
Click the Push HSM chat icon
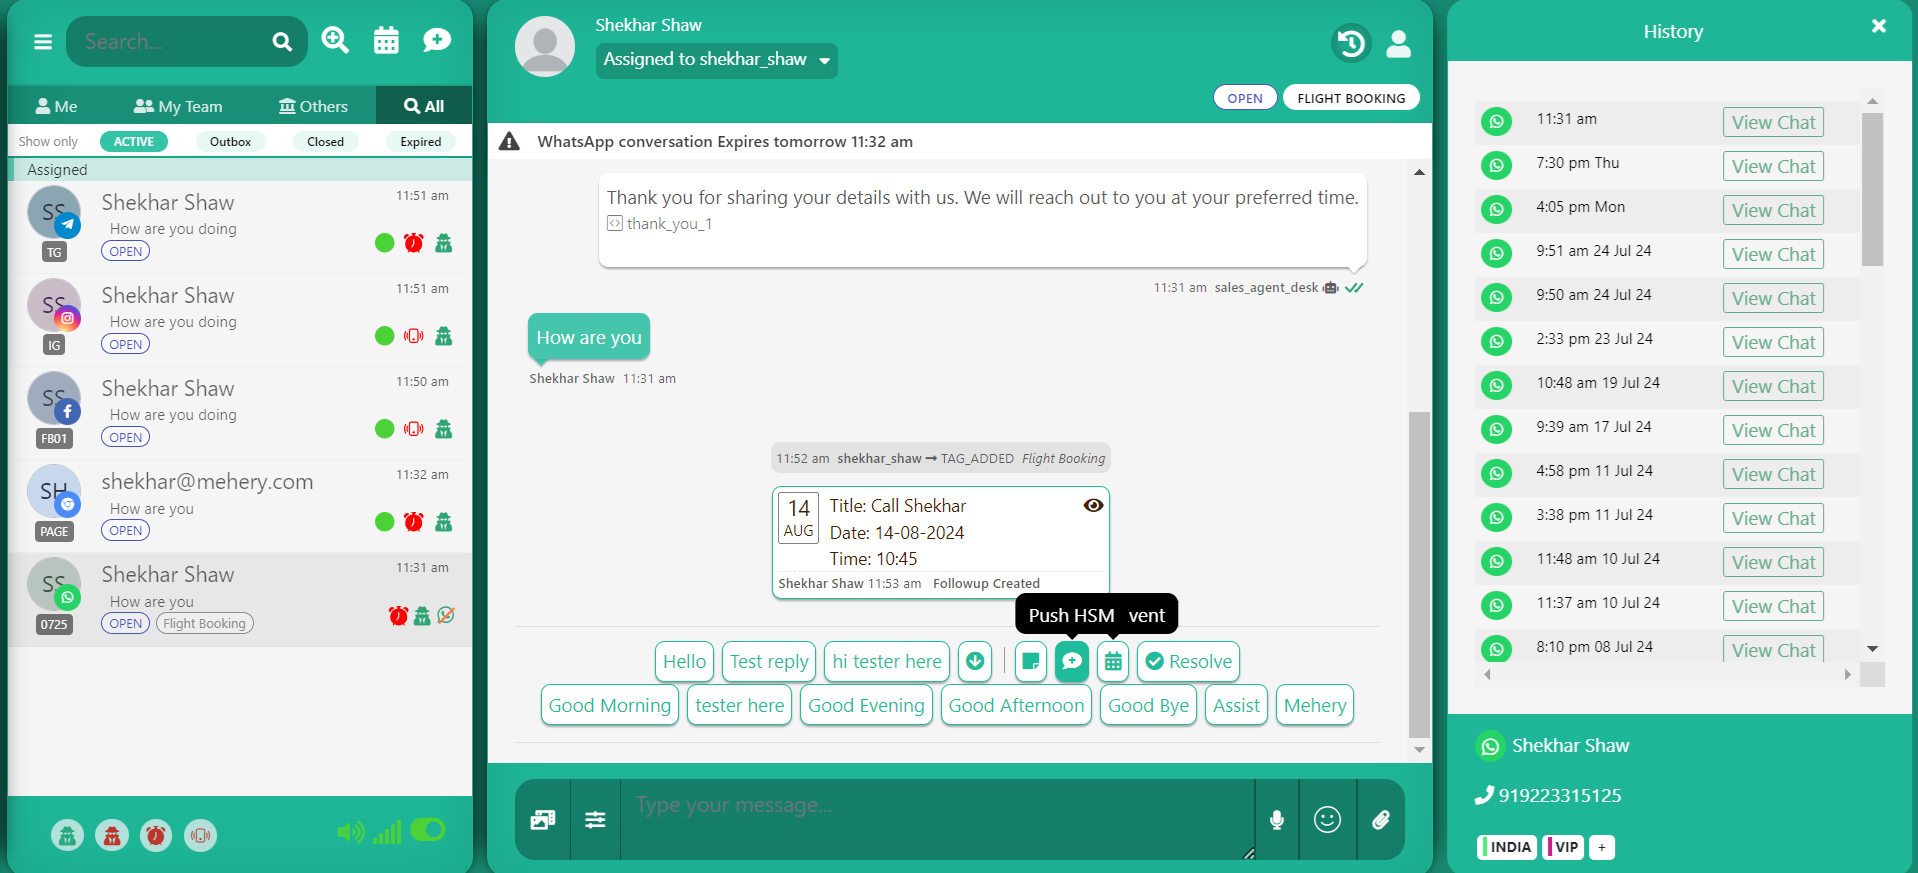coord(1071,661)
